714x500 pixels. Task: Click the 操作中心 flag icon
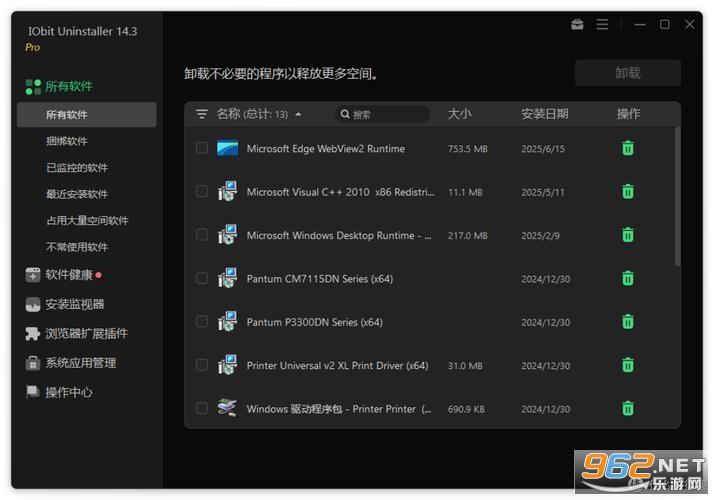pyautogui.click(x=33, y=392)
